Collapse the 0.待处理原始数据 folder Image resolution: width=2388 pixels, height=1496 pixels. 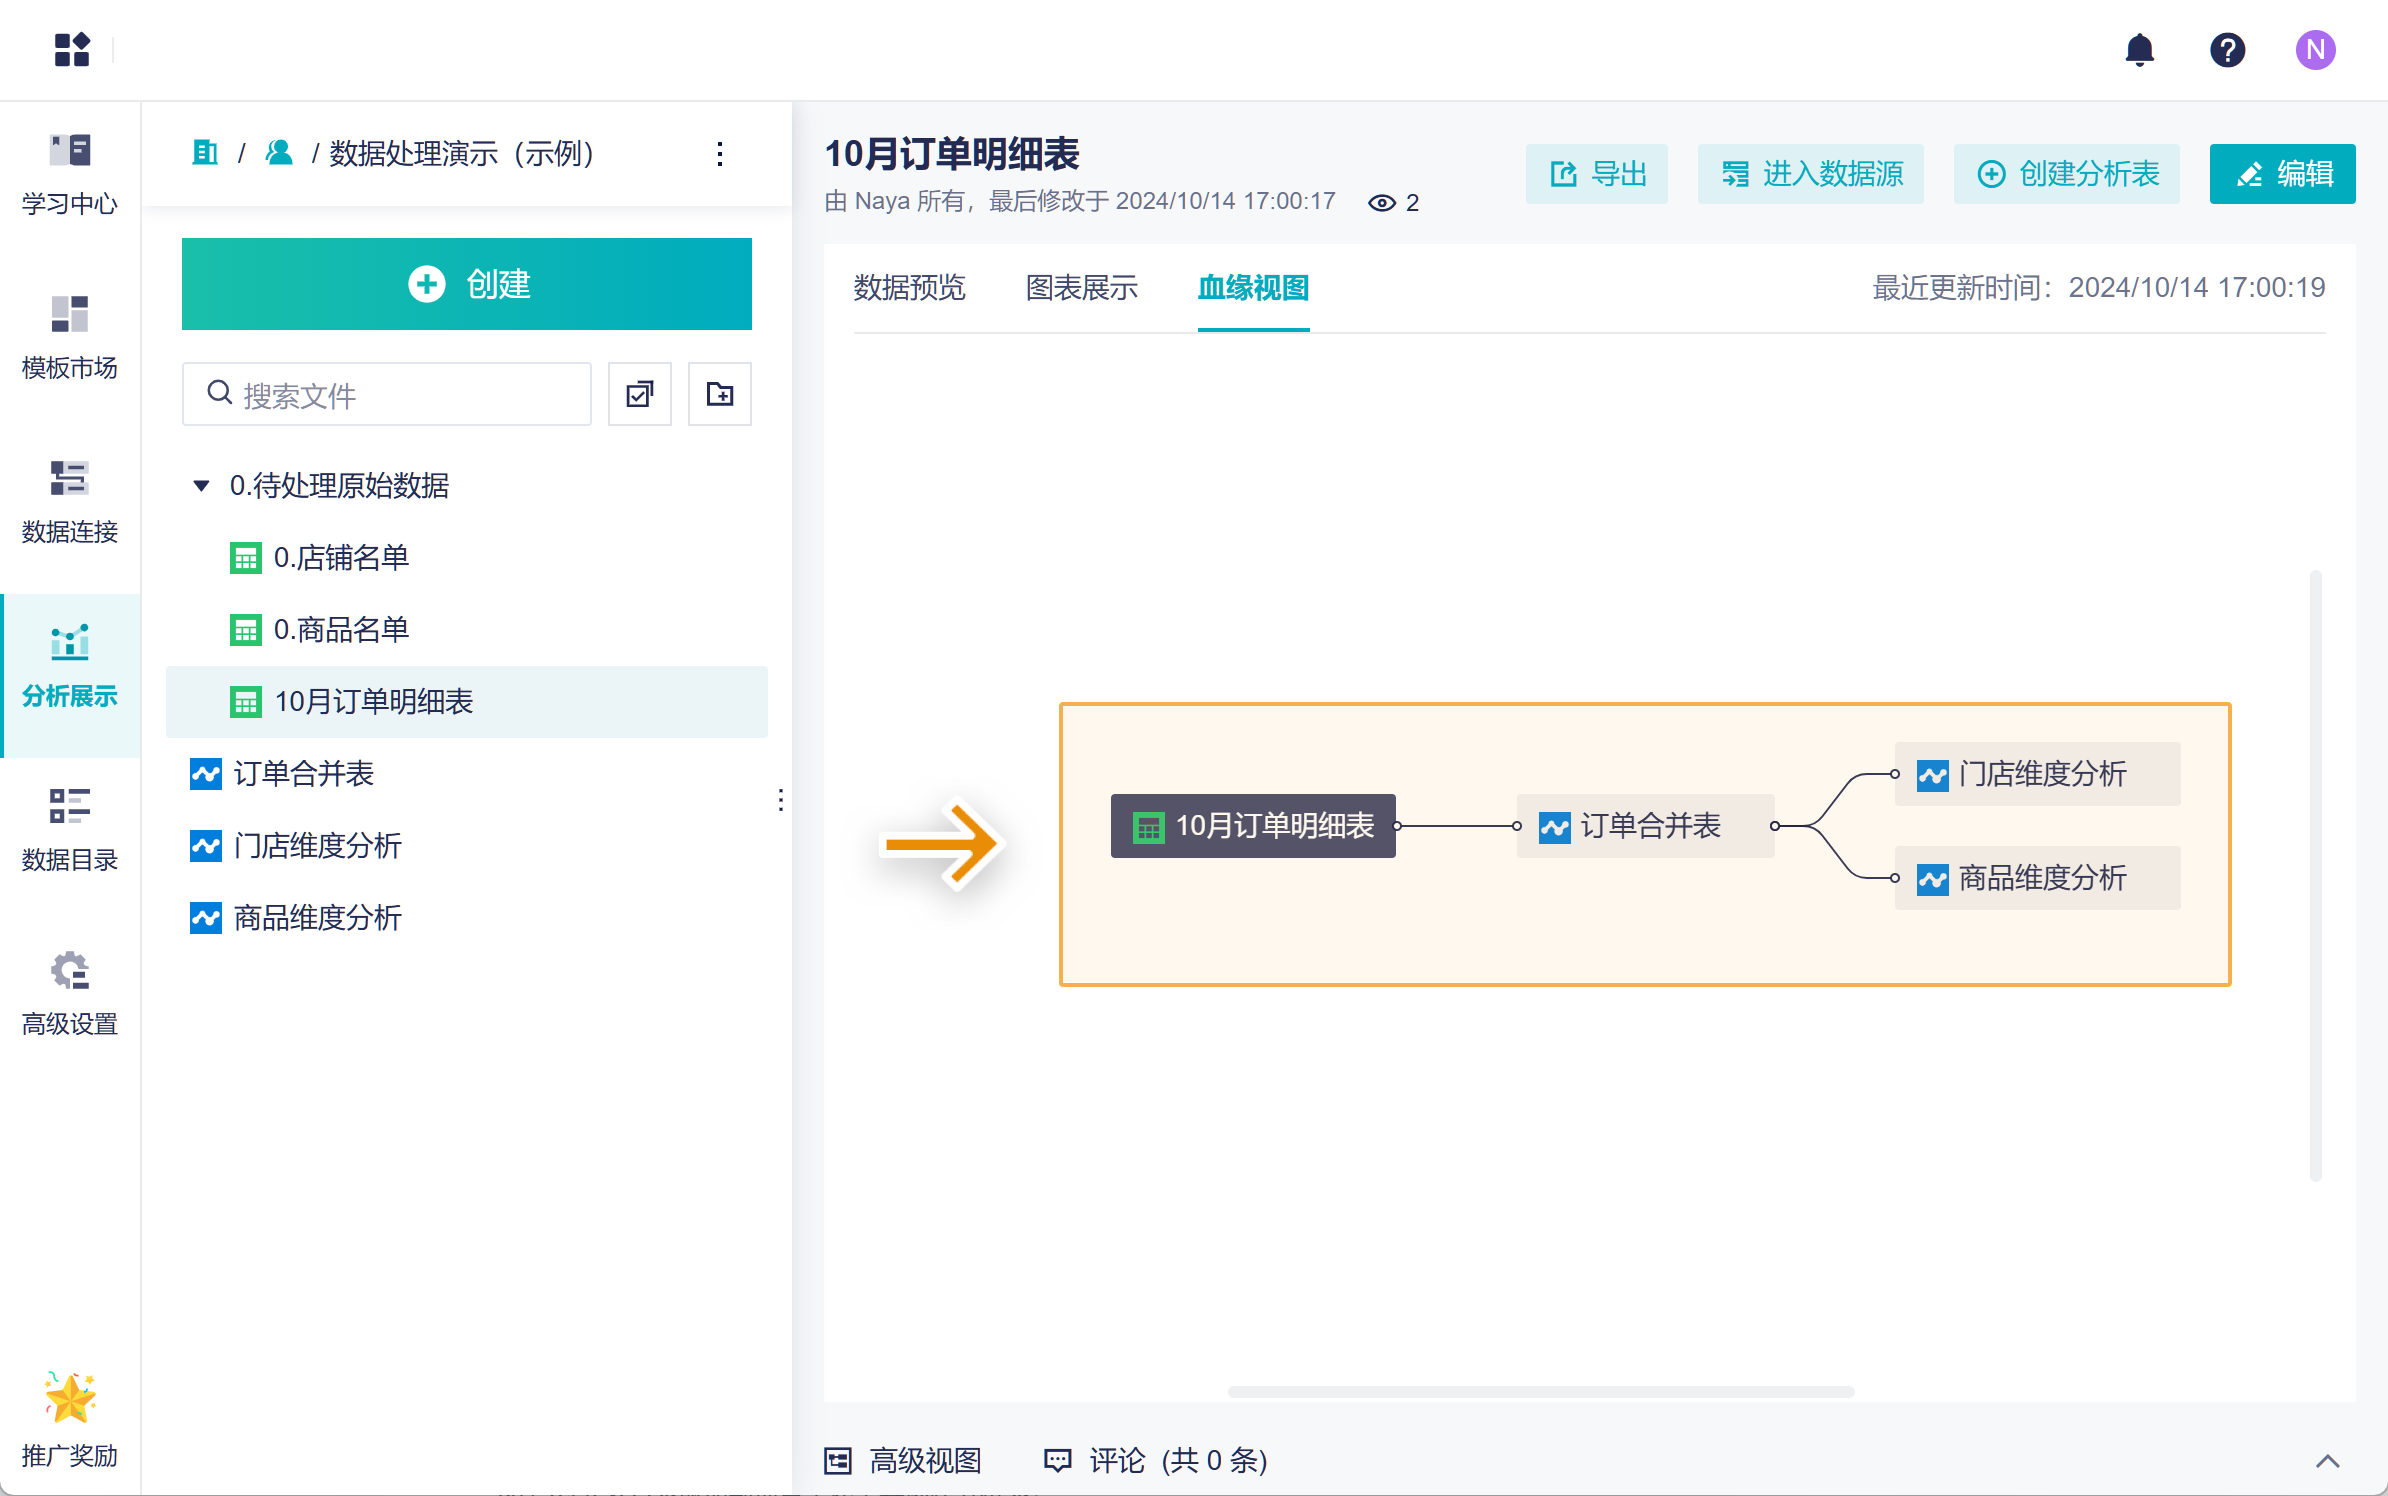[201, 486]
